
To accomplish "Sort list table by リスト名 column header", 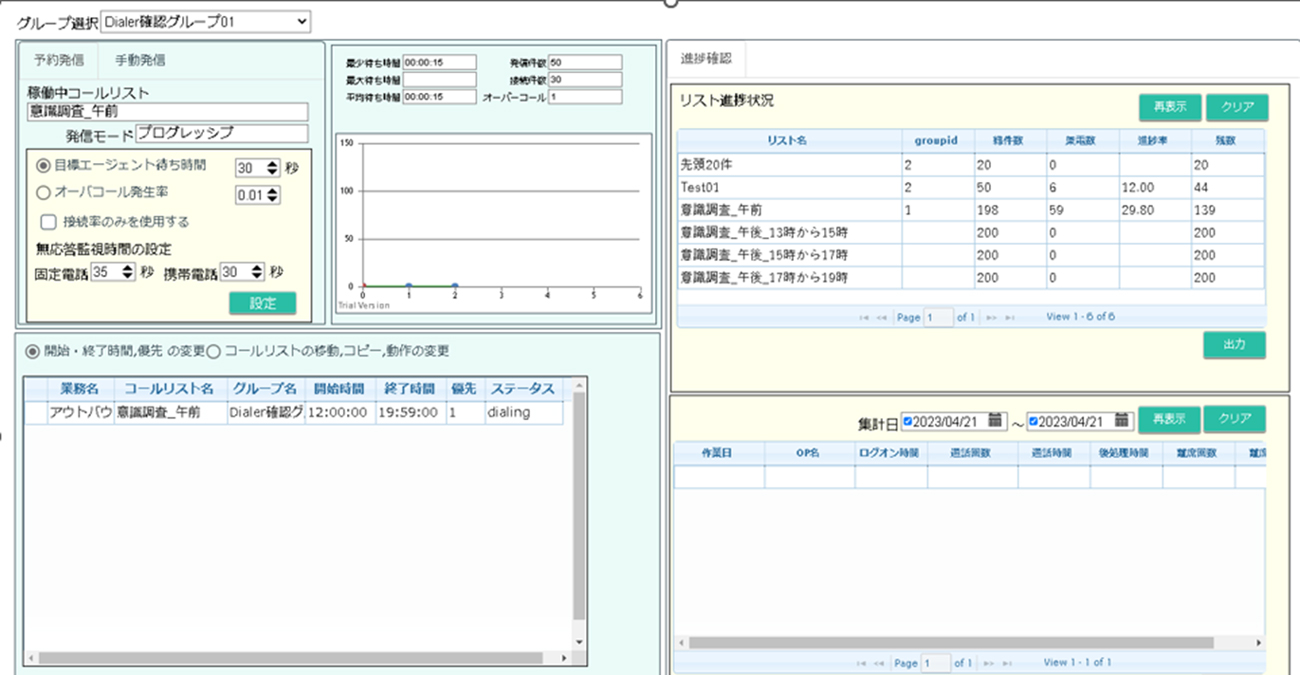I will [788, 140].
